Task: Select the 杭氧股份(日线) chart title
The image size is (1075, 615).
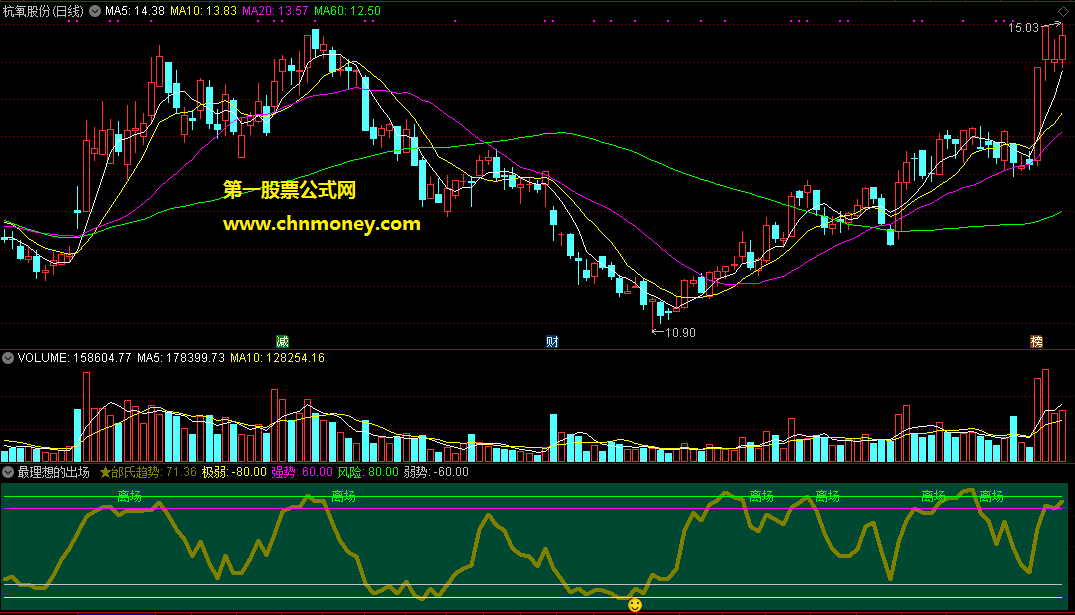Action: point(43,11)
